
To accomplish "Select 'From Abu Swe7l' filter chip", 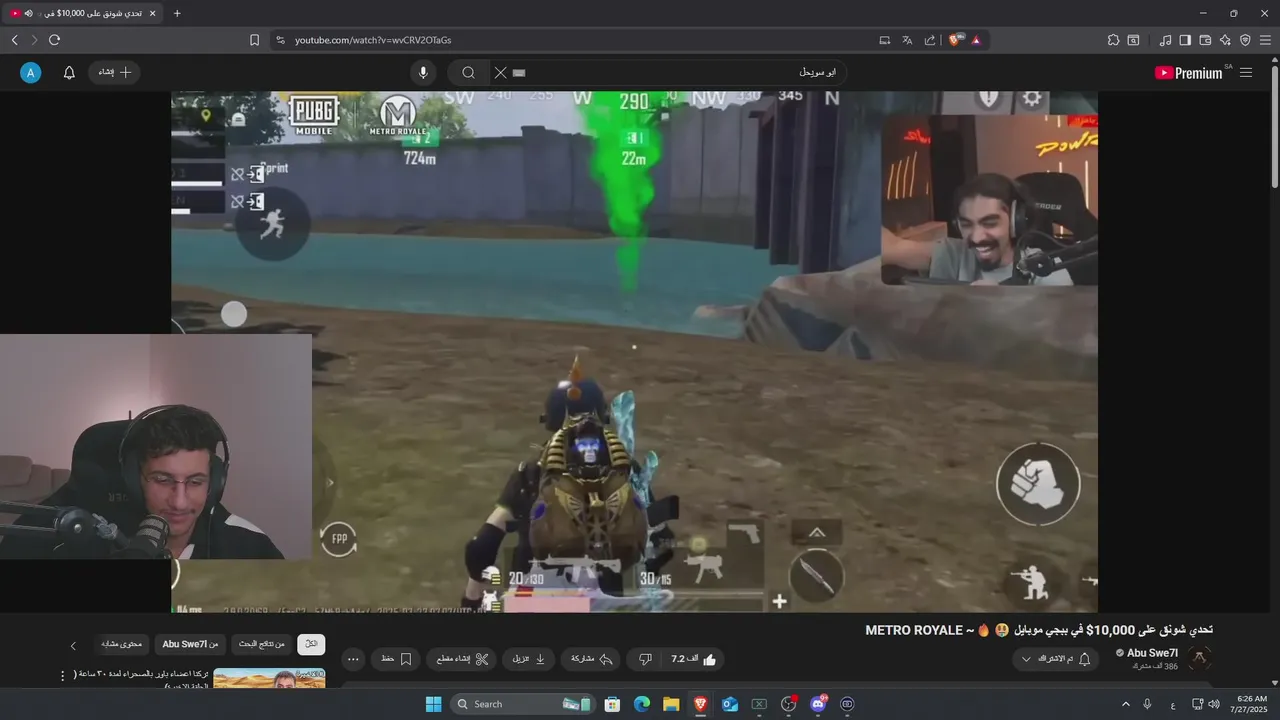I will pos(189,645).
